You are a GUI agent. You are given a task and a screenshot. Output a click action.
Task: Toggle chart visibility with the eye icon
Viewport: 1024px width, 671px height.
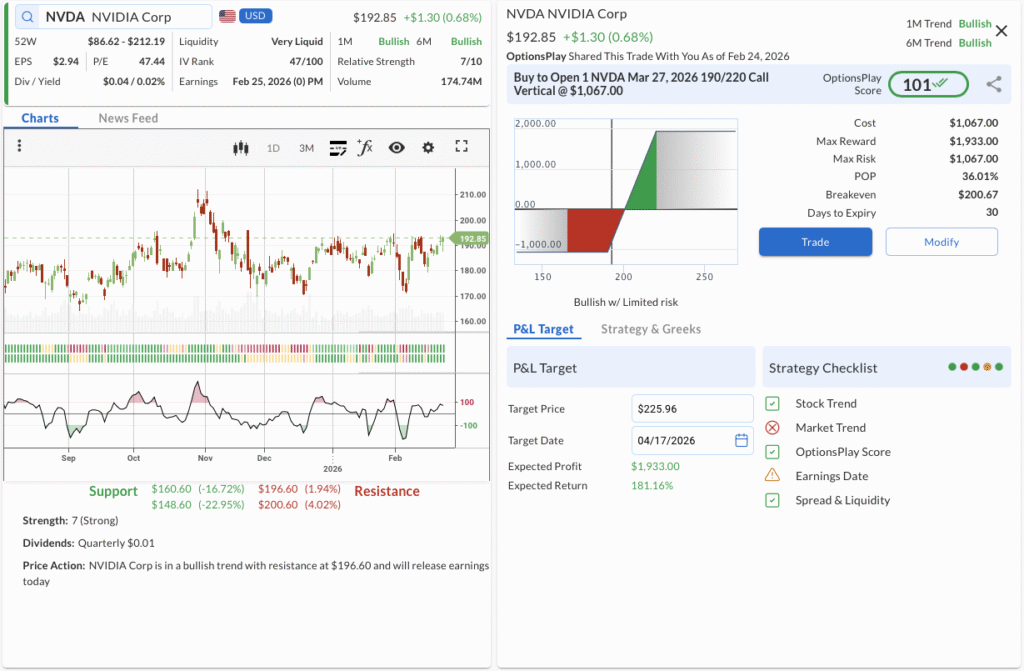(x=397, y=148)
